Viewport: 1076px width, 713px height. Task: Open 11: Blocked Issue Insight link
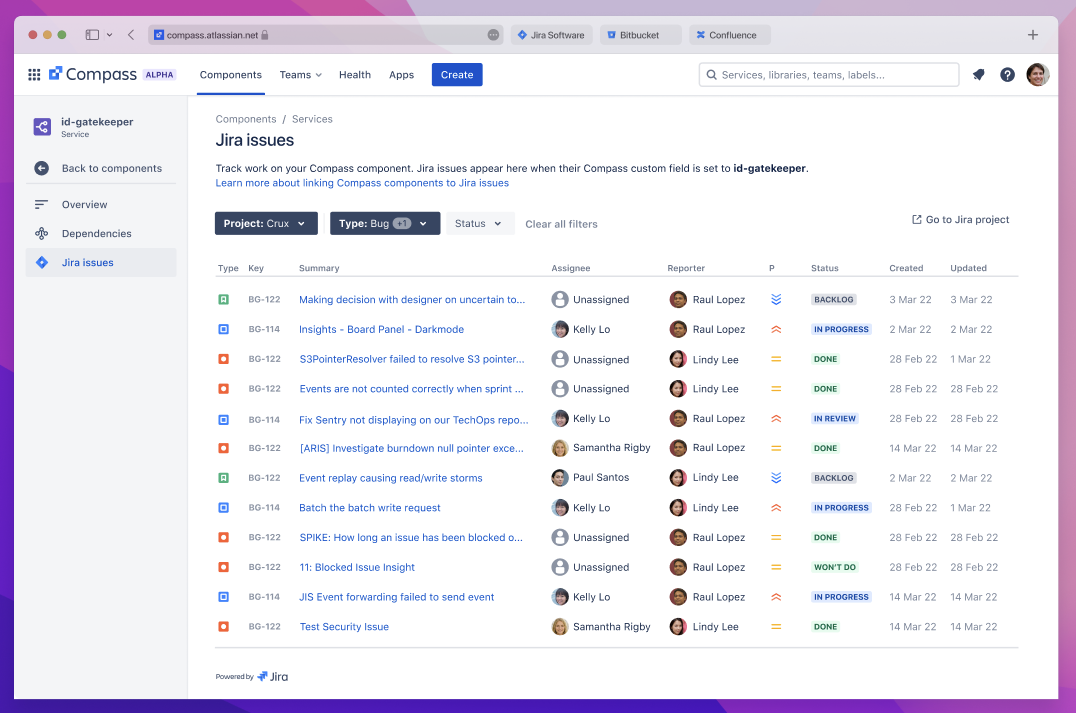pos(358,568)
